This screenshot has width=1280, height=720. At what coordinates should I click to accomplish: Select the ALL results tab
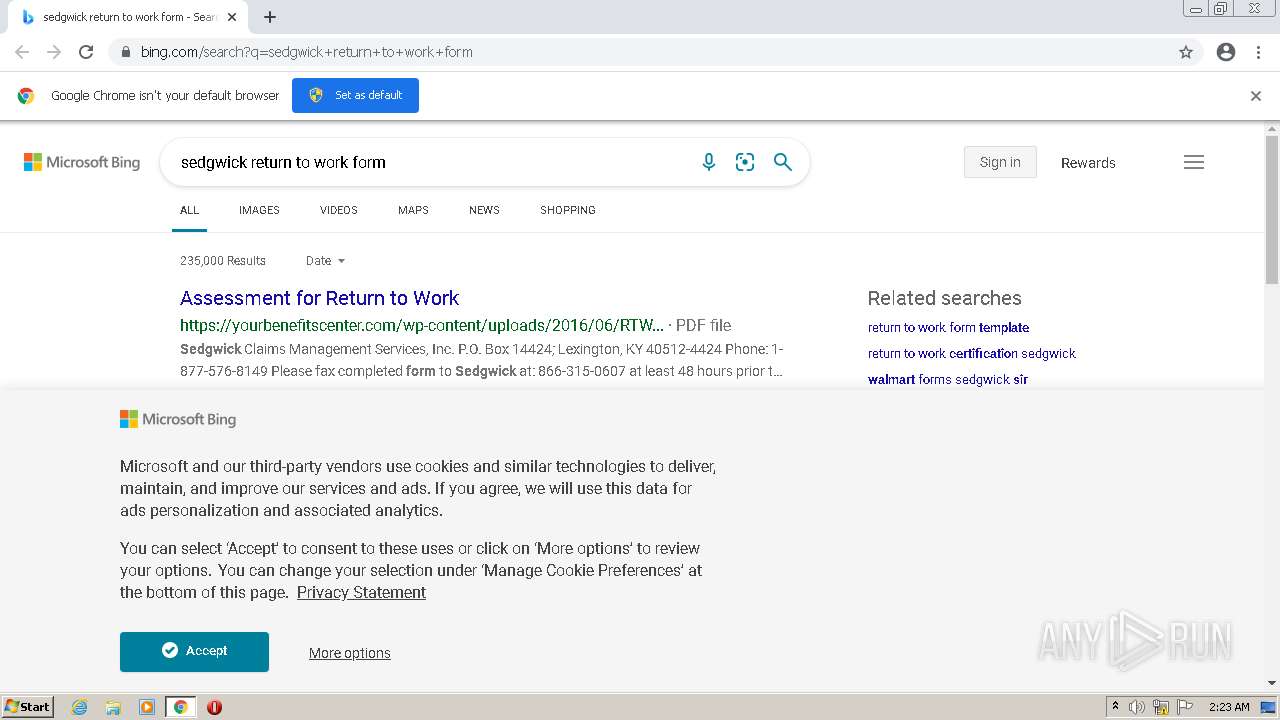pyautogui.click(x=189, y=210)
